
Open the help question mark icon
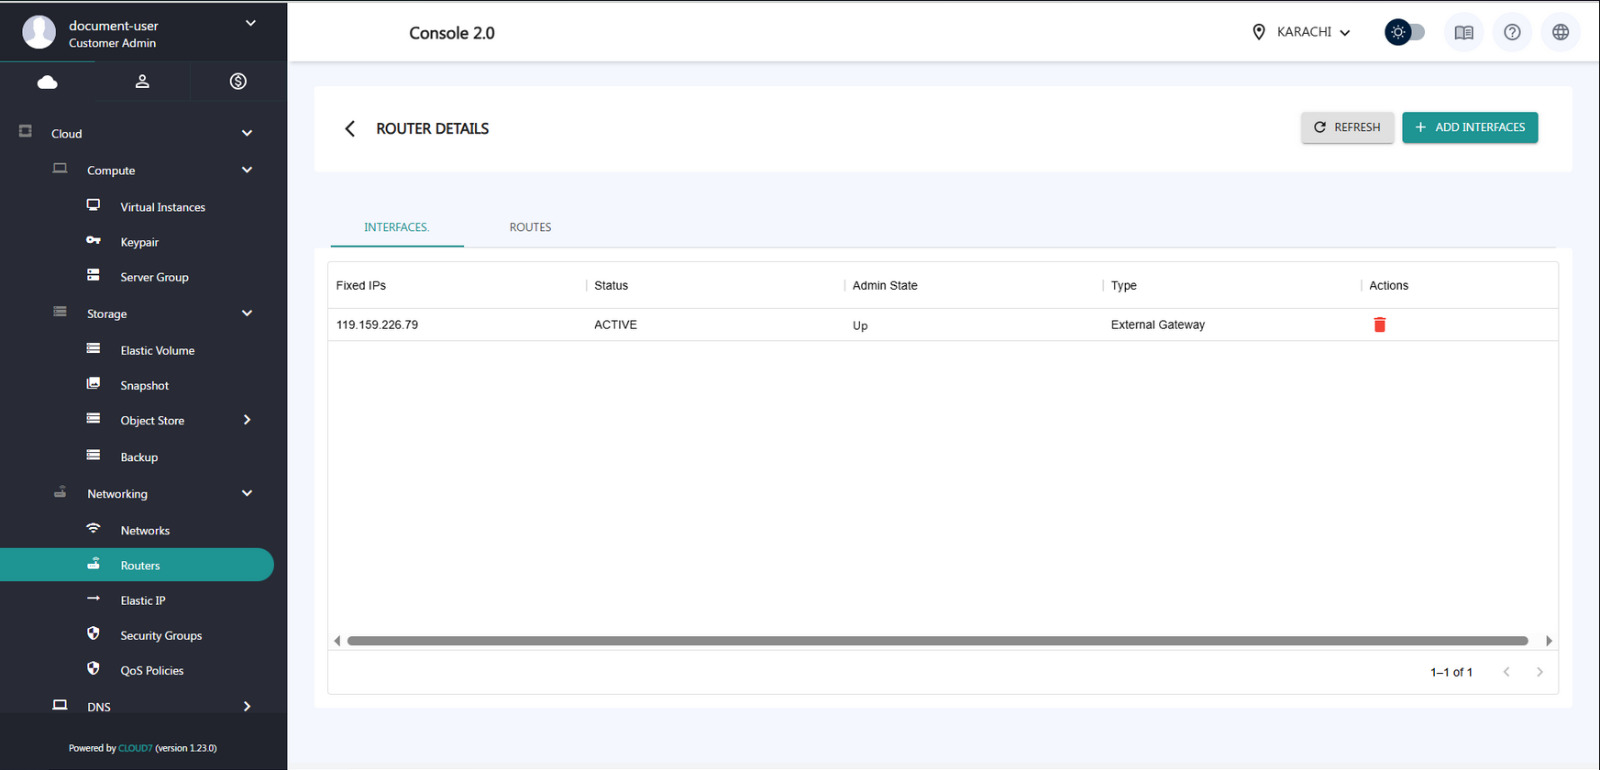coord(1512,33)
